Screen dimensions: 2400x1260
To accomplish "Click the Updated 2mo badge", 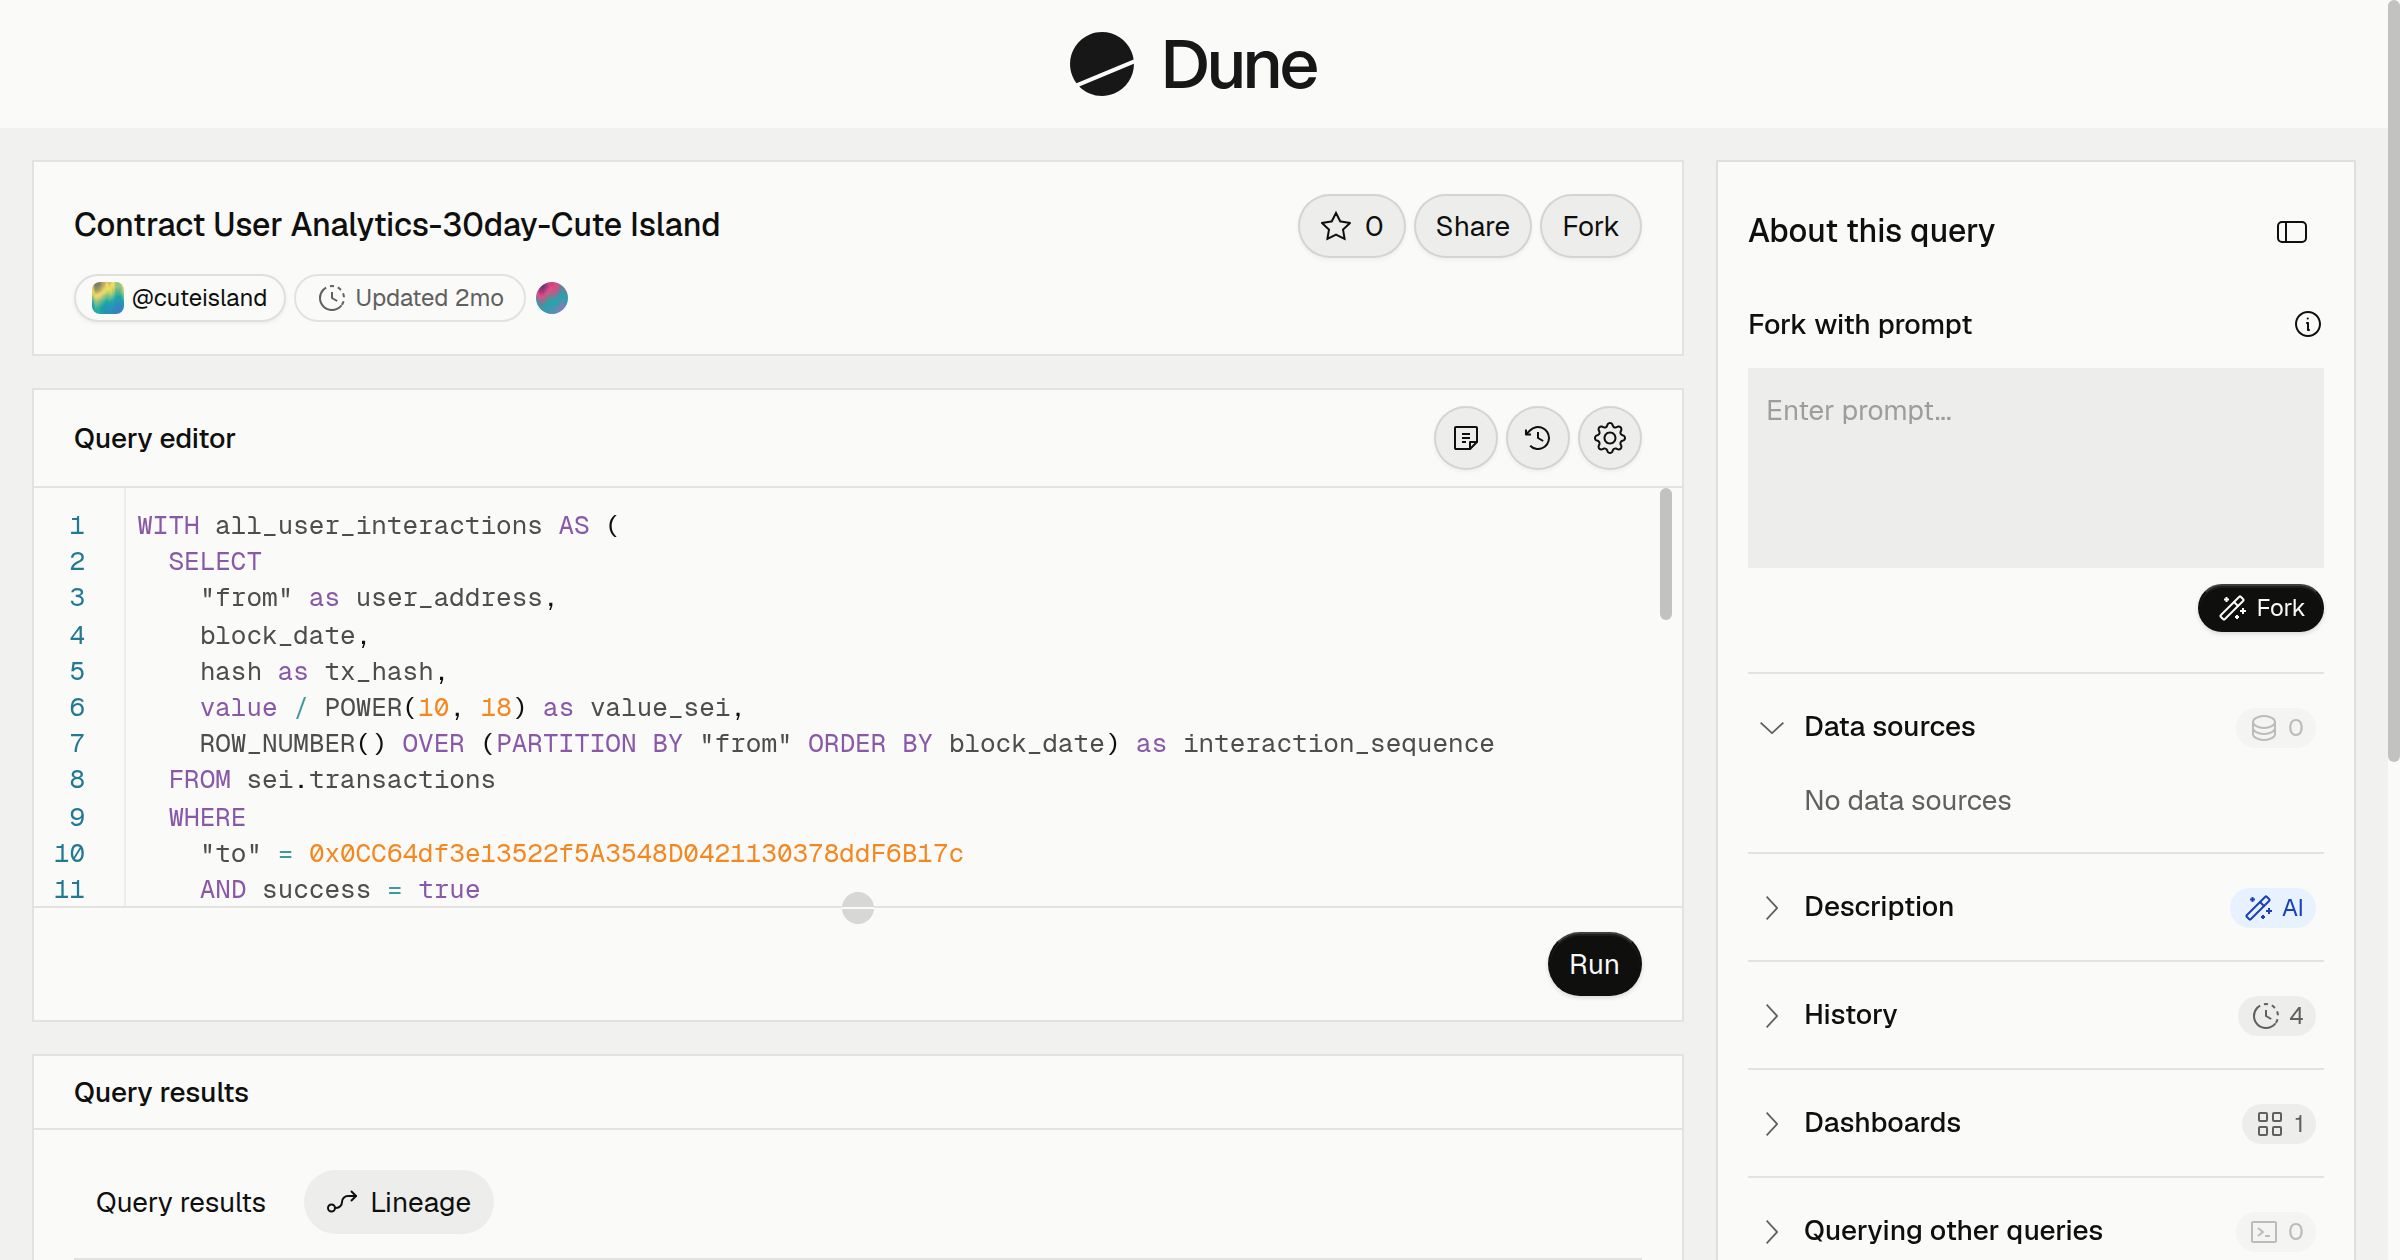I will coord(410,298).
